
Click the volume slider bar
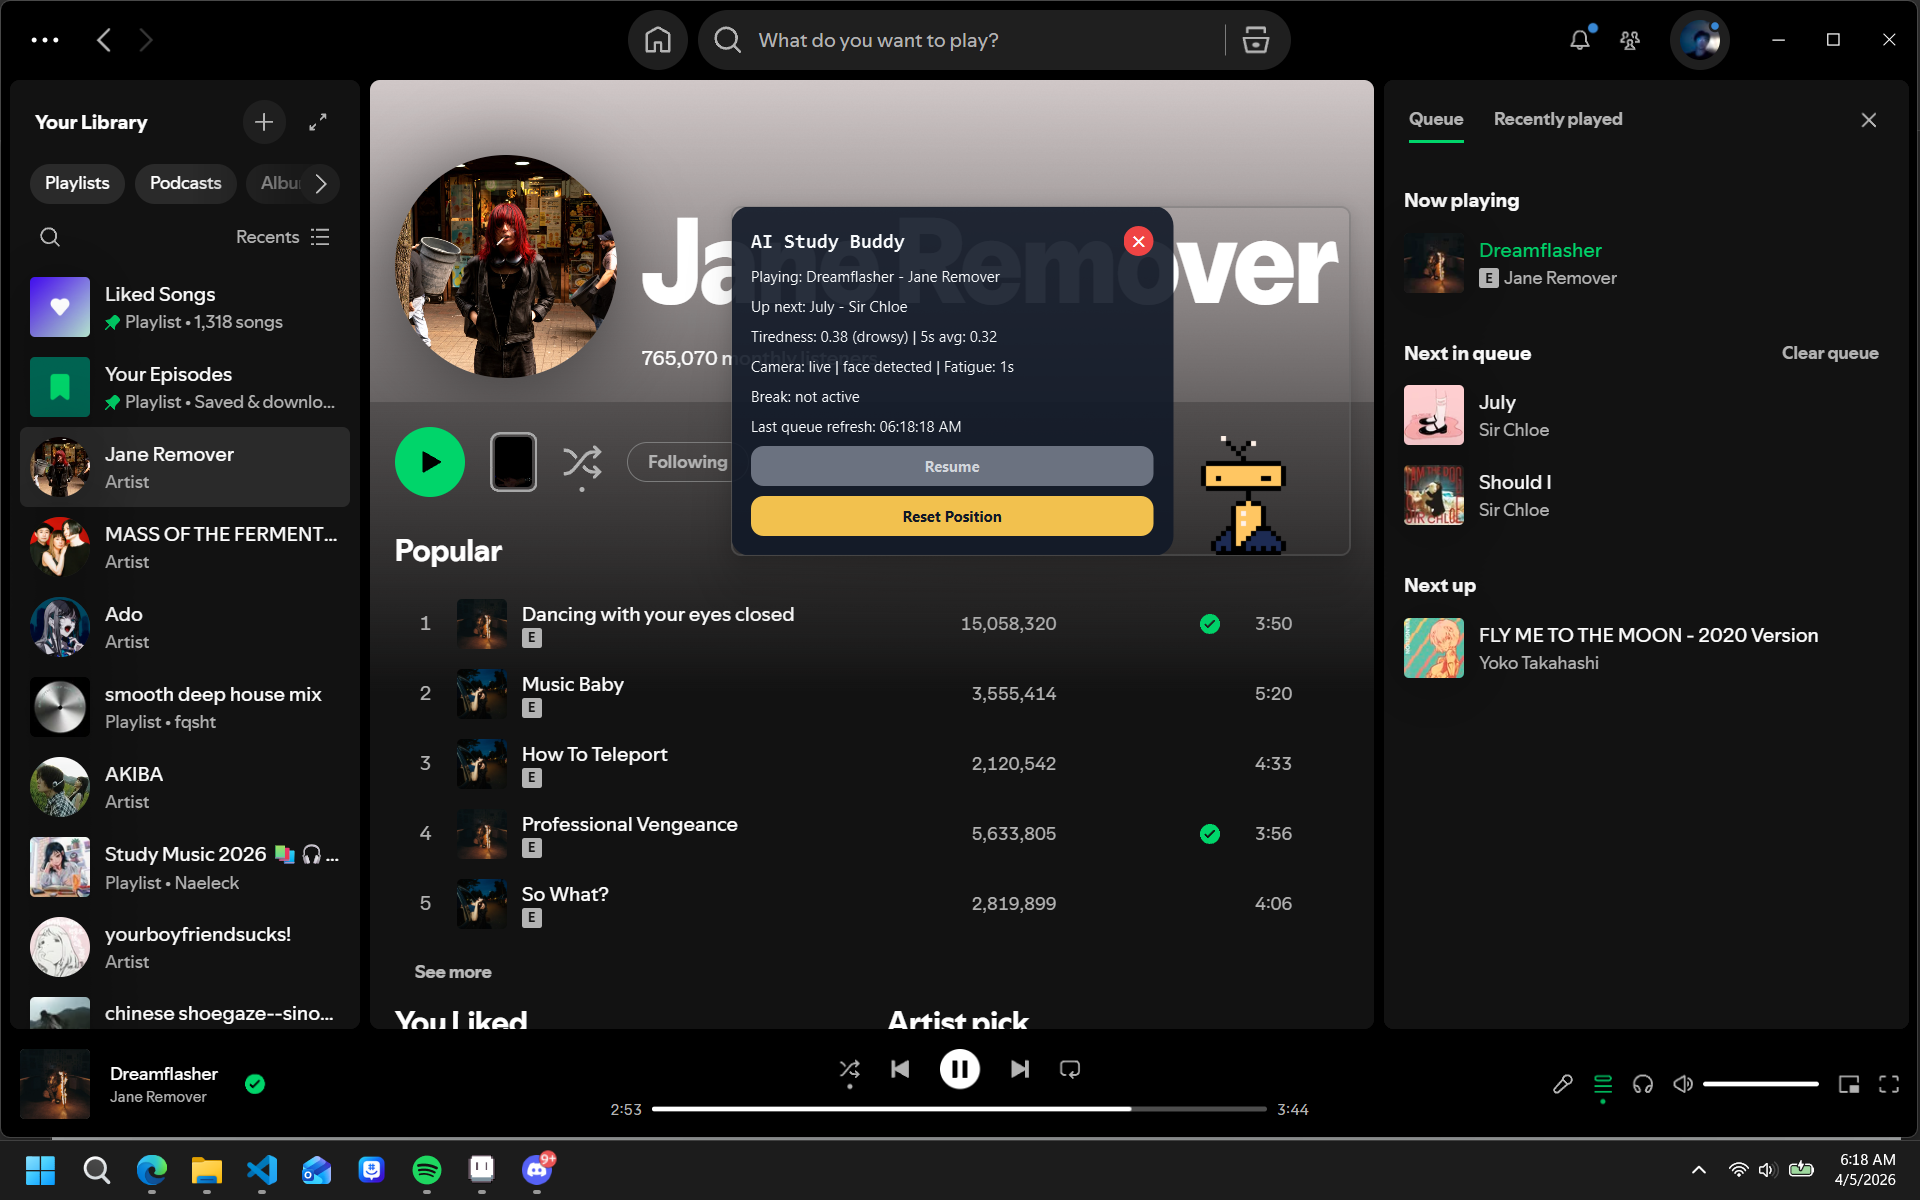pos(1760,1084)
